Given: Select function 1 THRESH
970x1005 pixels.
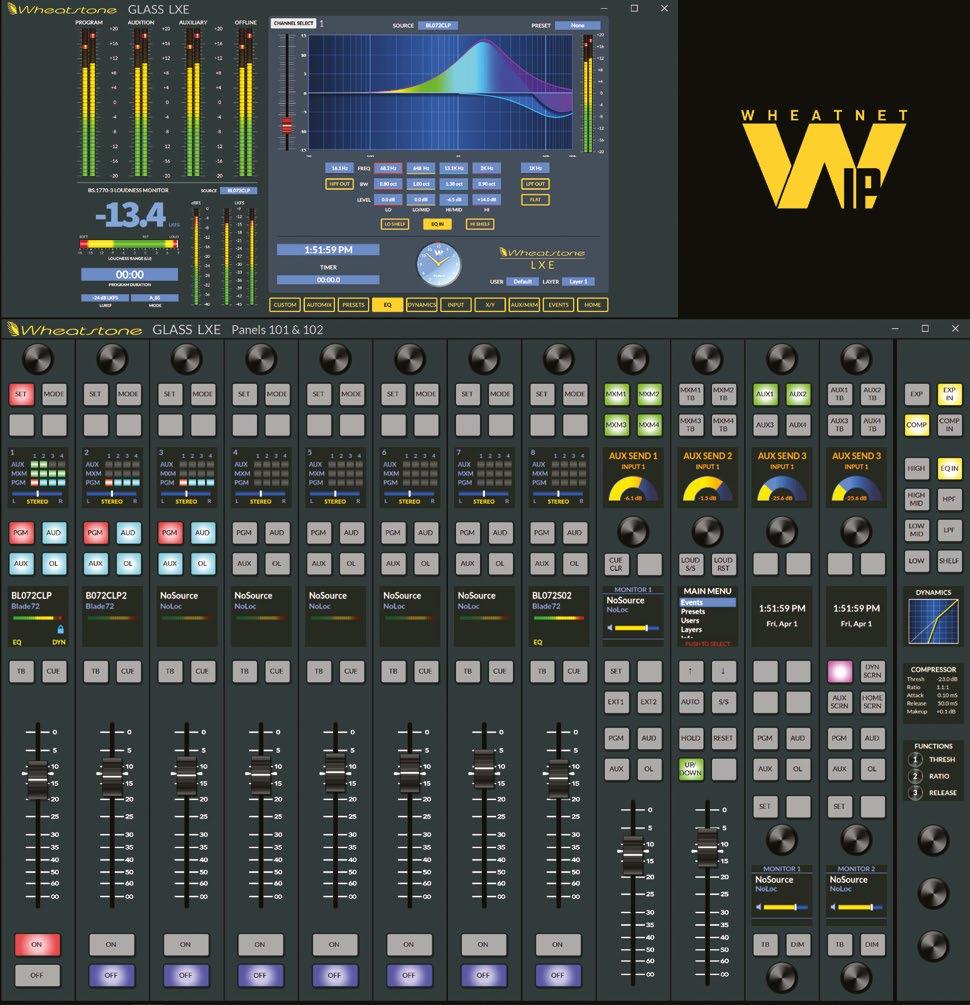Looking at the screenshot, I should click(933, 760).
